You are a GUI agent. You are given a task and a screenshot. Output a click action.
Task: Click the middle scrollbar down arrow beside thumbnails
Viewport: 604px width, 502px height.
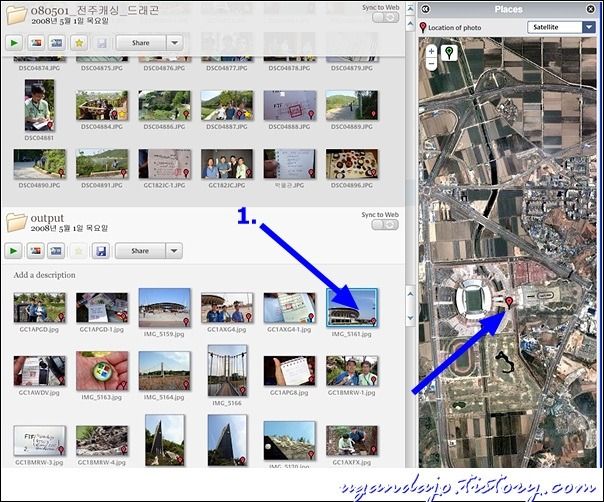(410, 317)
